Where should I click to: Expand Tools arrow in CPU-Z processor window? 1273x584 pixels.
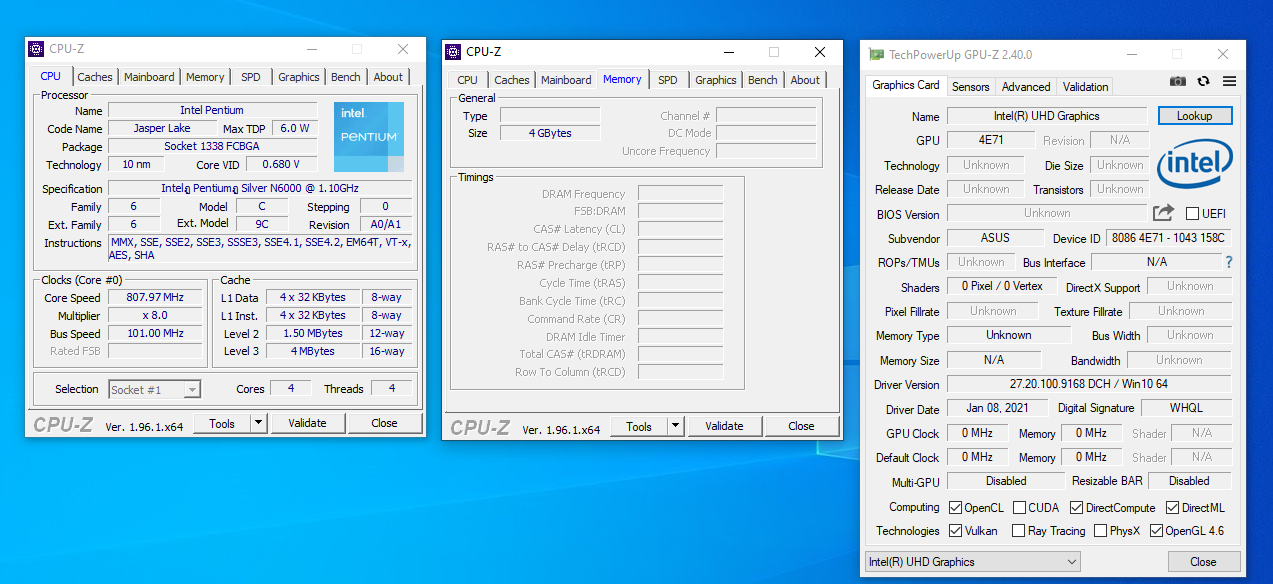(x=258, y=423)
